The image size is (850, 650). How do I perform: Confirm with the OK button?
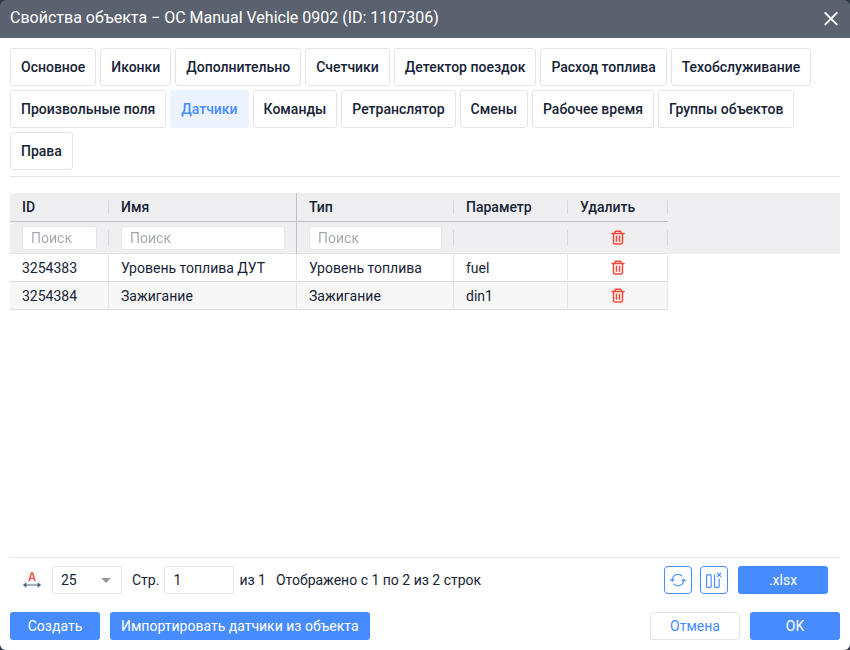click(795, 626)
